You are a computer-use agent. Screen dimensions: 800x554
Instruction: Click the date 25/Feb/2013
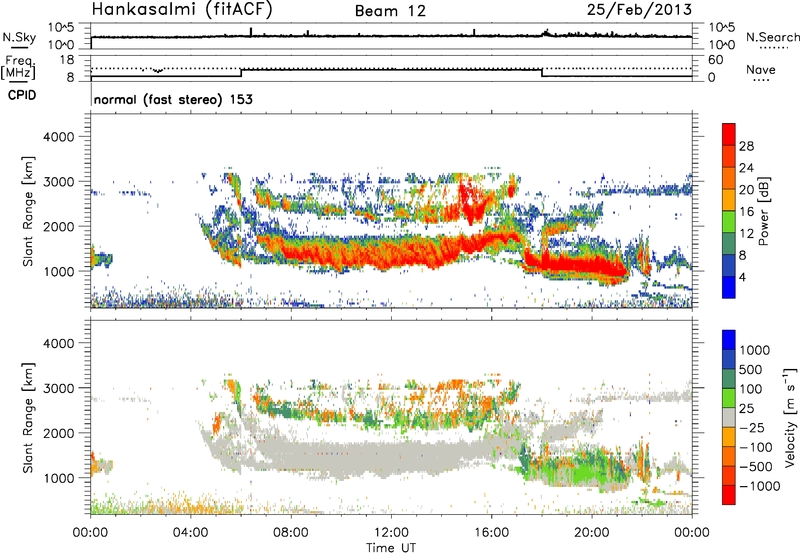[x=639, y=9]
